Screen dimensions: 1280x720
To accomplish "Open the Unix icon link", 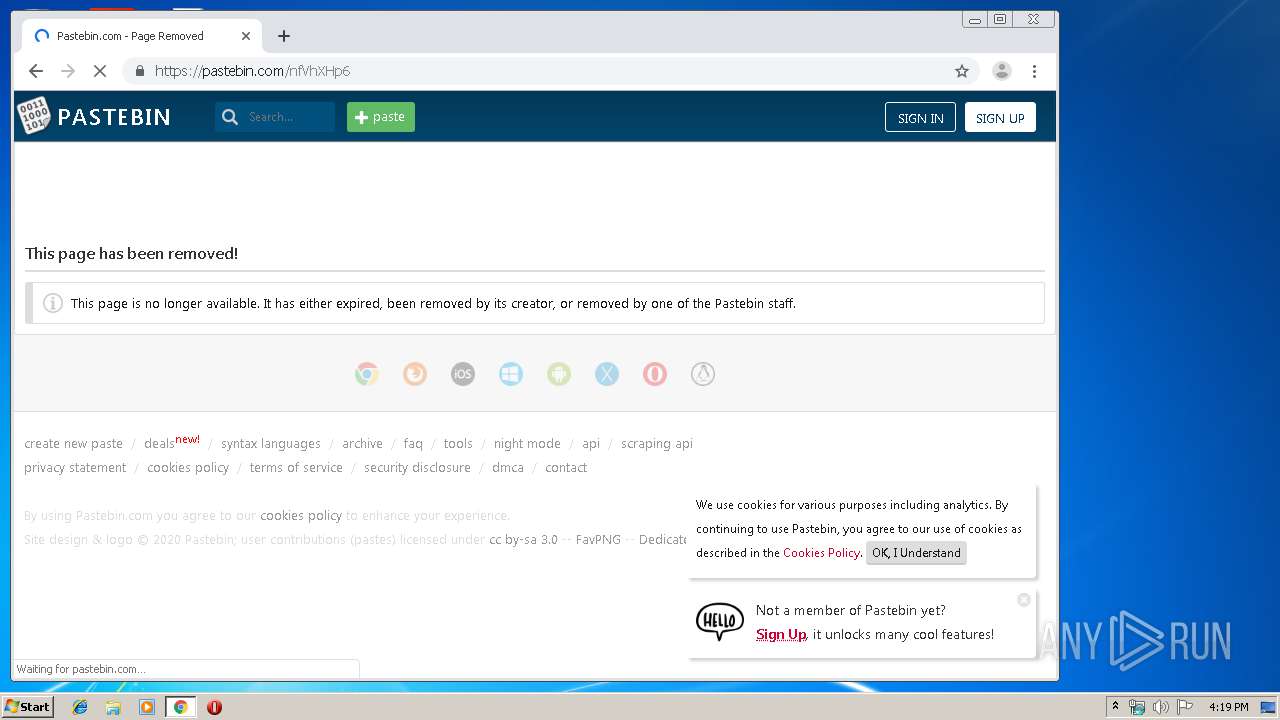I will coord(703,374).
